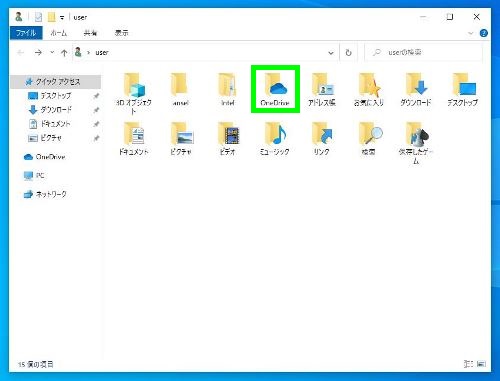Maximize the user Explorer window

coord(450,17)
